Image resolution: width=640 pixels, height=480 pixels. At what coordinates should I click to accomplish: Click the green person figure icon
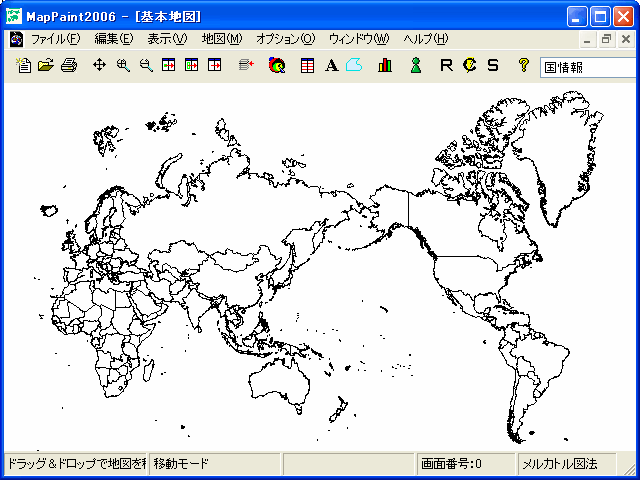coord(415,66)
